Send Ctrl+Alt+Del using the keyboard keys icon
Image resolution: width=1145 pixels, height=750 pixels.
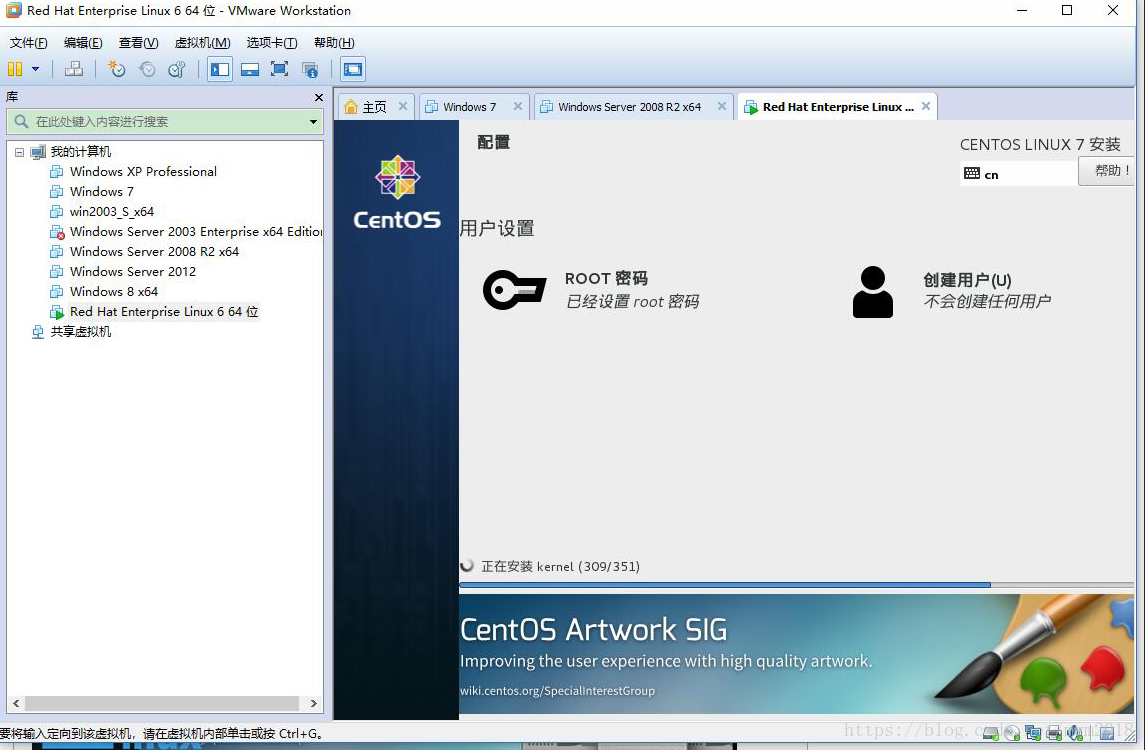(x=74, y=69)
